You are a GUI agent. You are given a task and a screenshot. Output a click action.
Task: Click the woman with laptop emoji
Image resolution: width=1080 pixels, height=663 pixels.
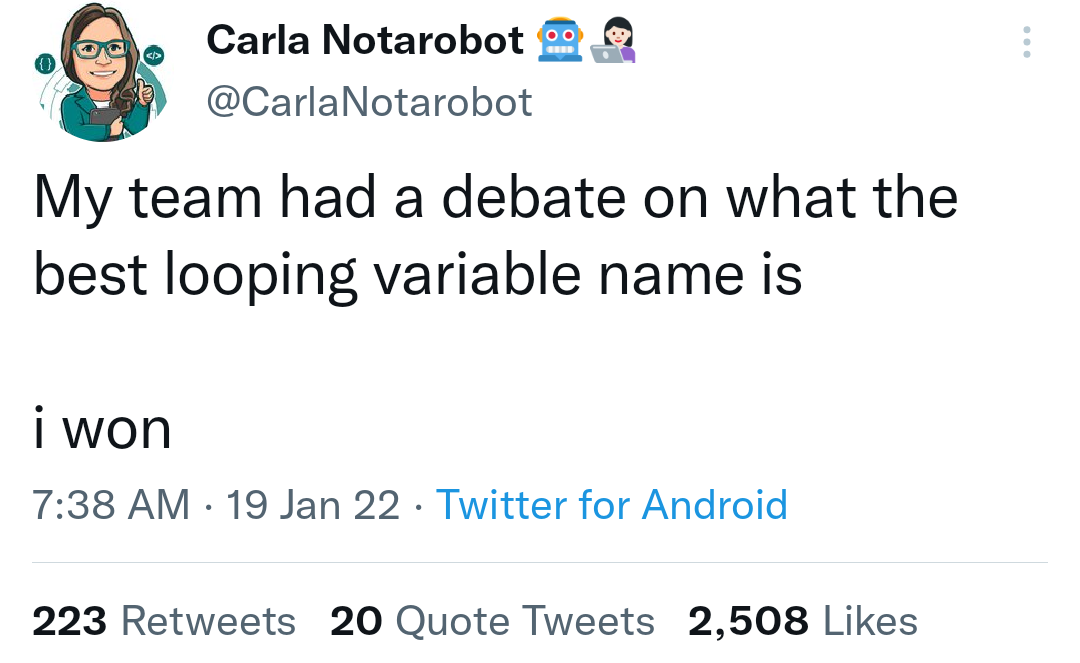click(x=612, y=41)
